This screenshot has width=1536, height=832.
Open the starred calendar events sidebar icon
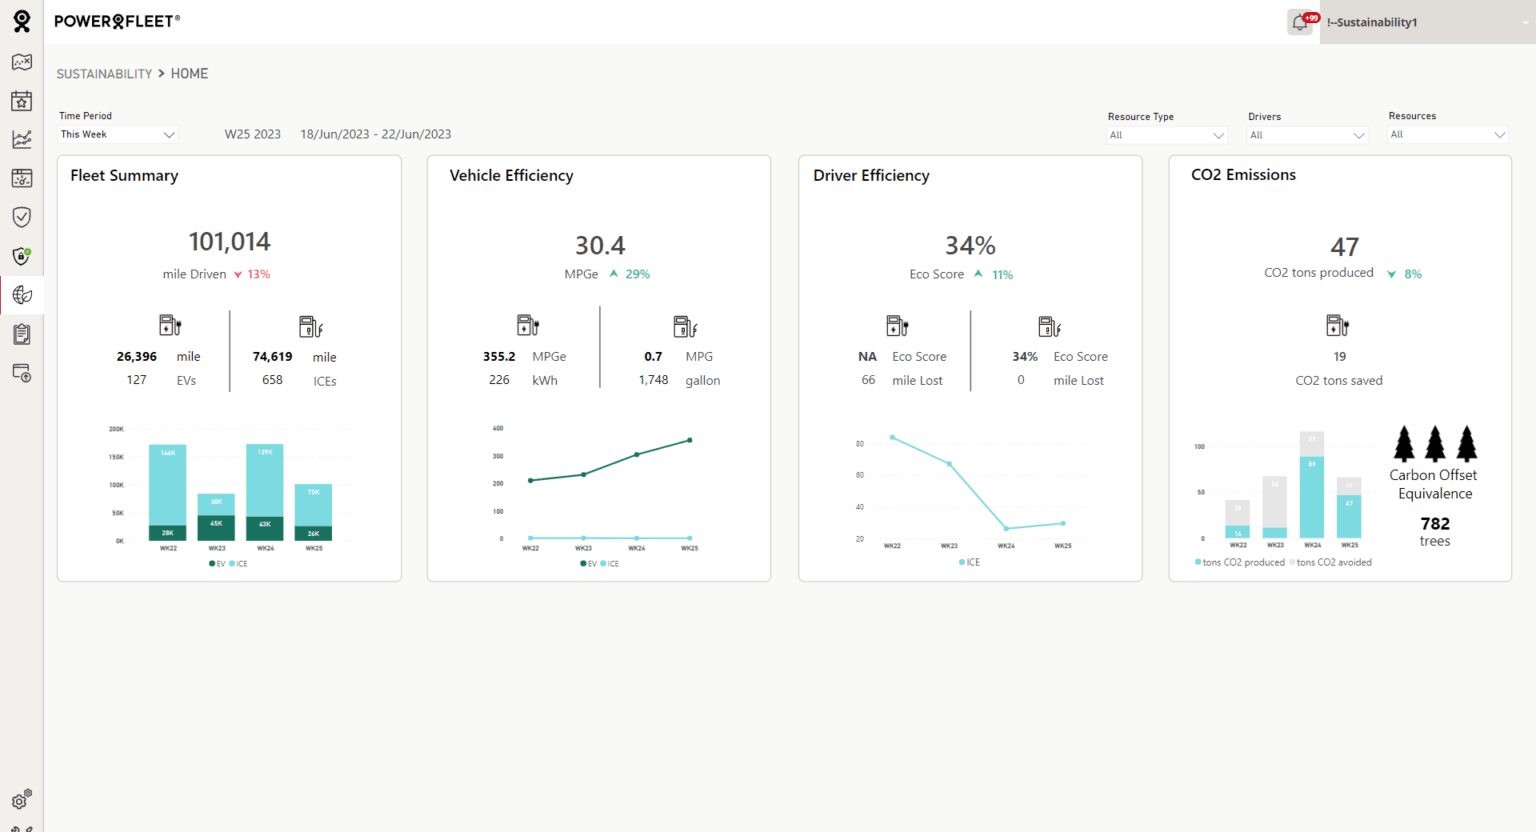[21, 100]
